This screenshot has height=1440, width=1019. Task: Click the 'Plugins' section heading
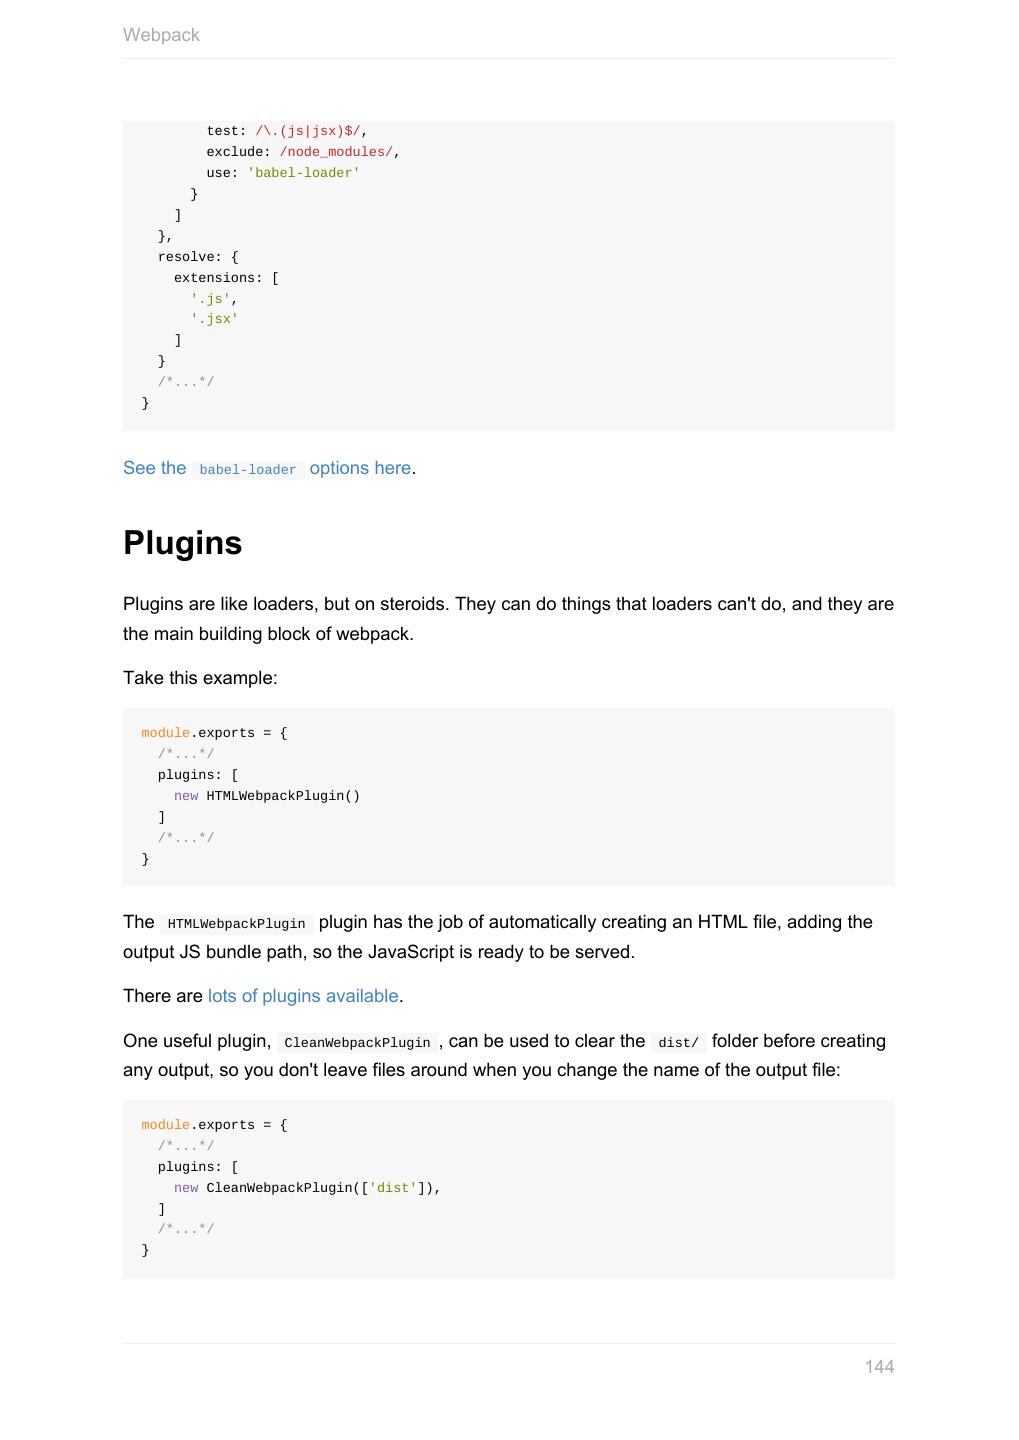pyautogui.click(x=182, y=543)
